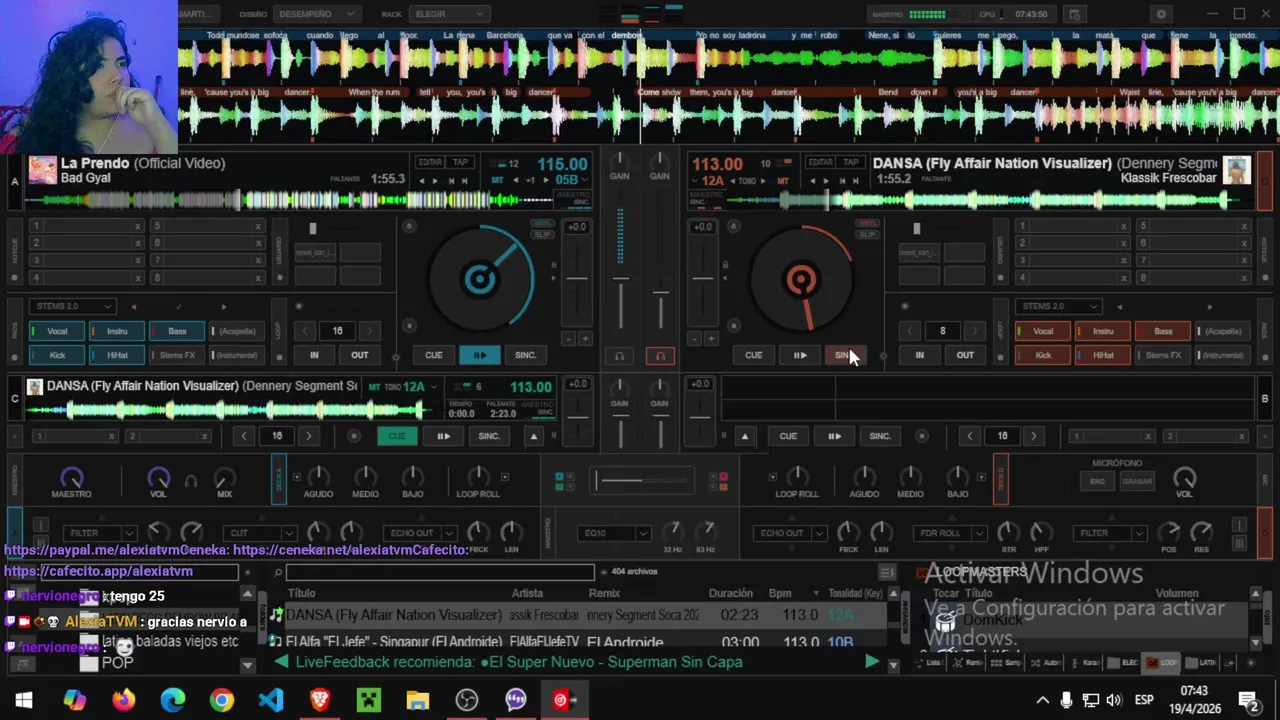Toggle Kick stem on right deck
The image size is (1280, 720).
1042,355
